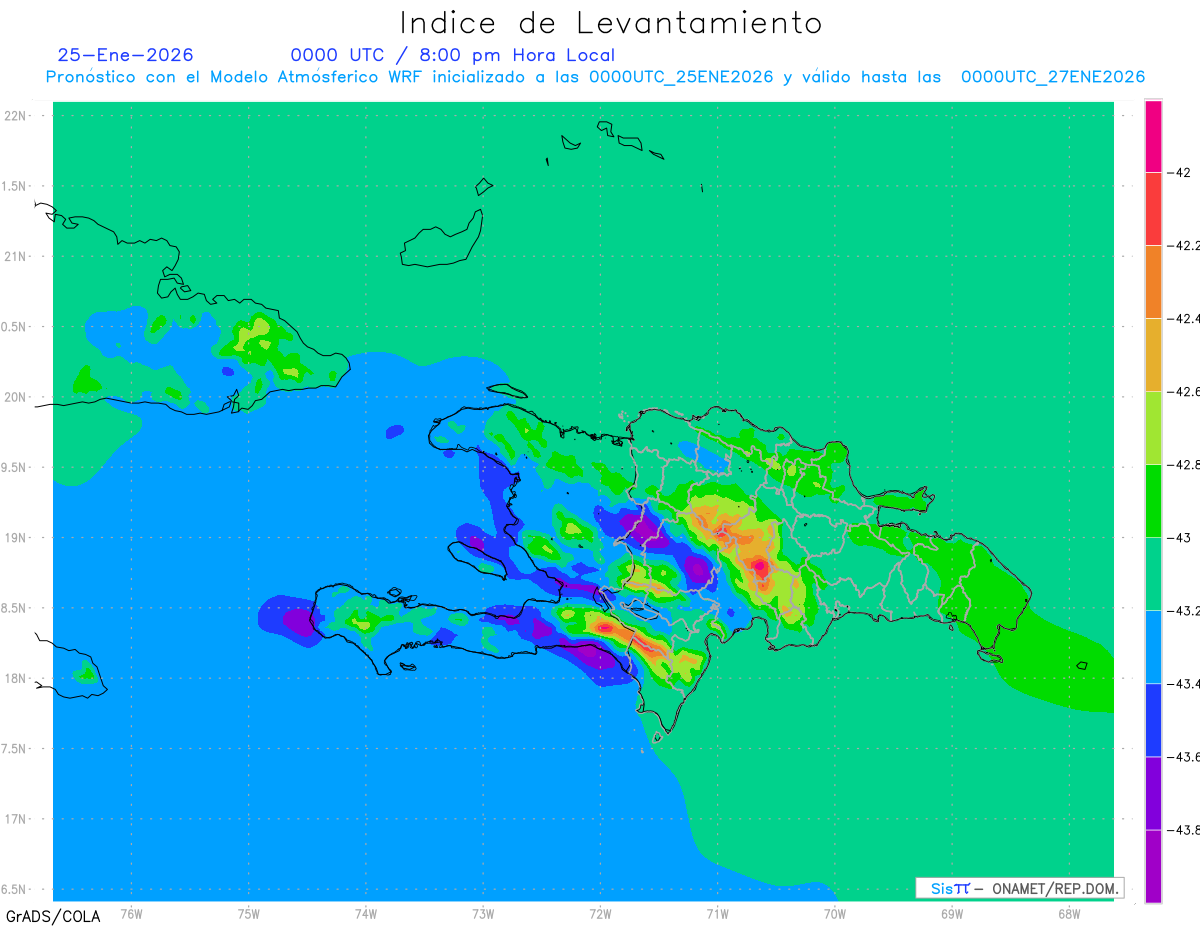Click '0000 UTC / 8:00 pm Hora Local' text
This screenshot has width=1200, height=927.
[x=453, y=55]
